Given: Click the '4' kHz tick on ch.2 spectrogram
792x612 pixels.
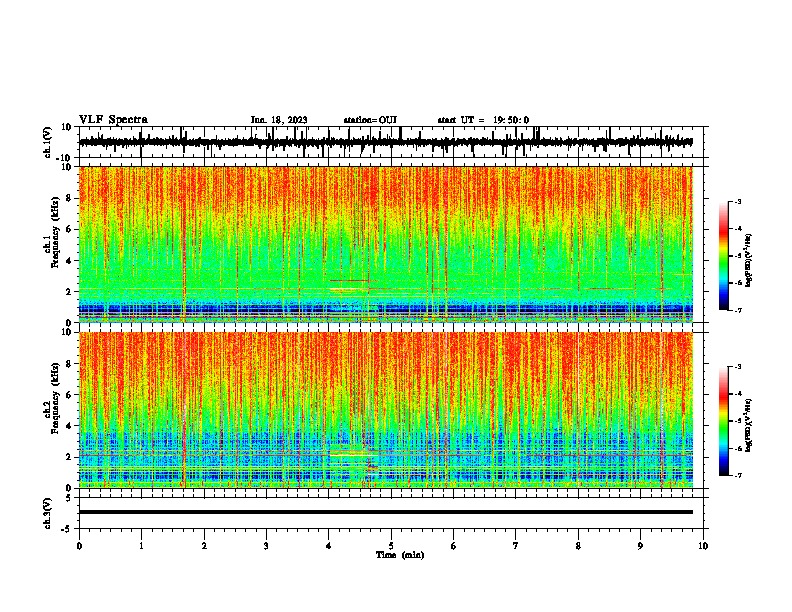Looking at the screenshot, I should (70, 426).
